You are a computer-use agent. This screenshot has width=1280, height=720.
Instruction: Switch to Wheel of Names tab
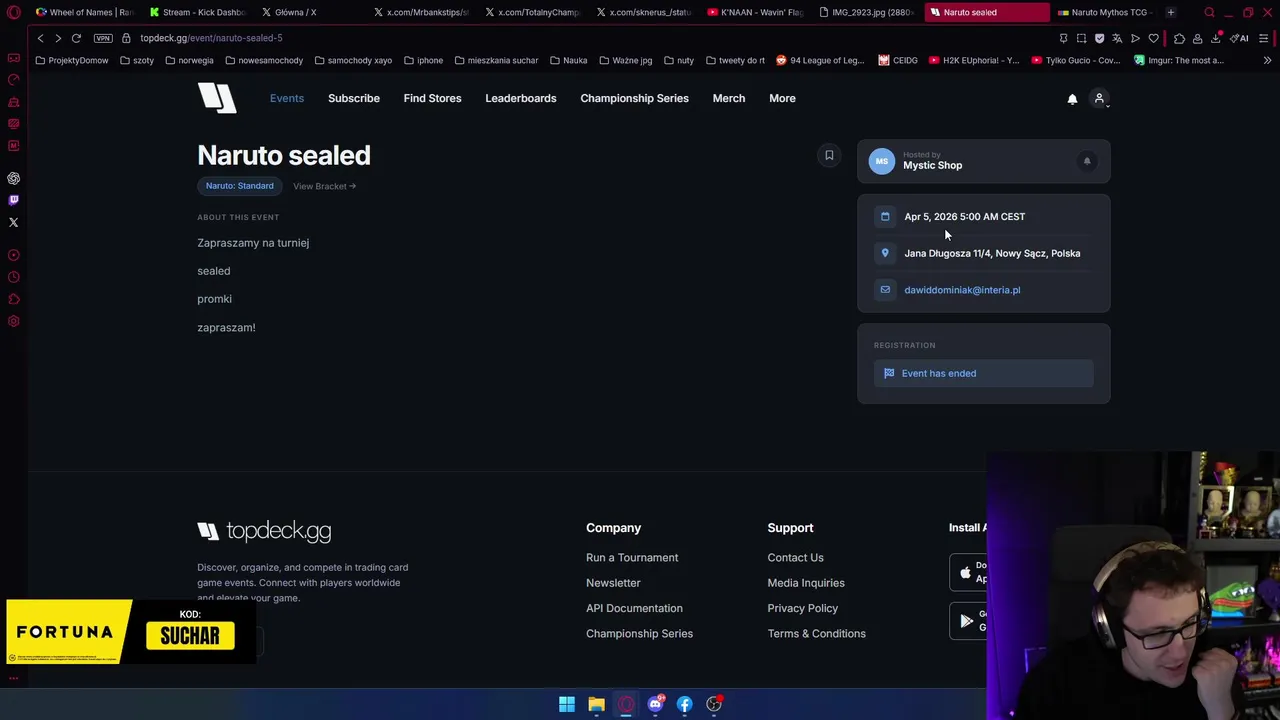tap(83, 12)
